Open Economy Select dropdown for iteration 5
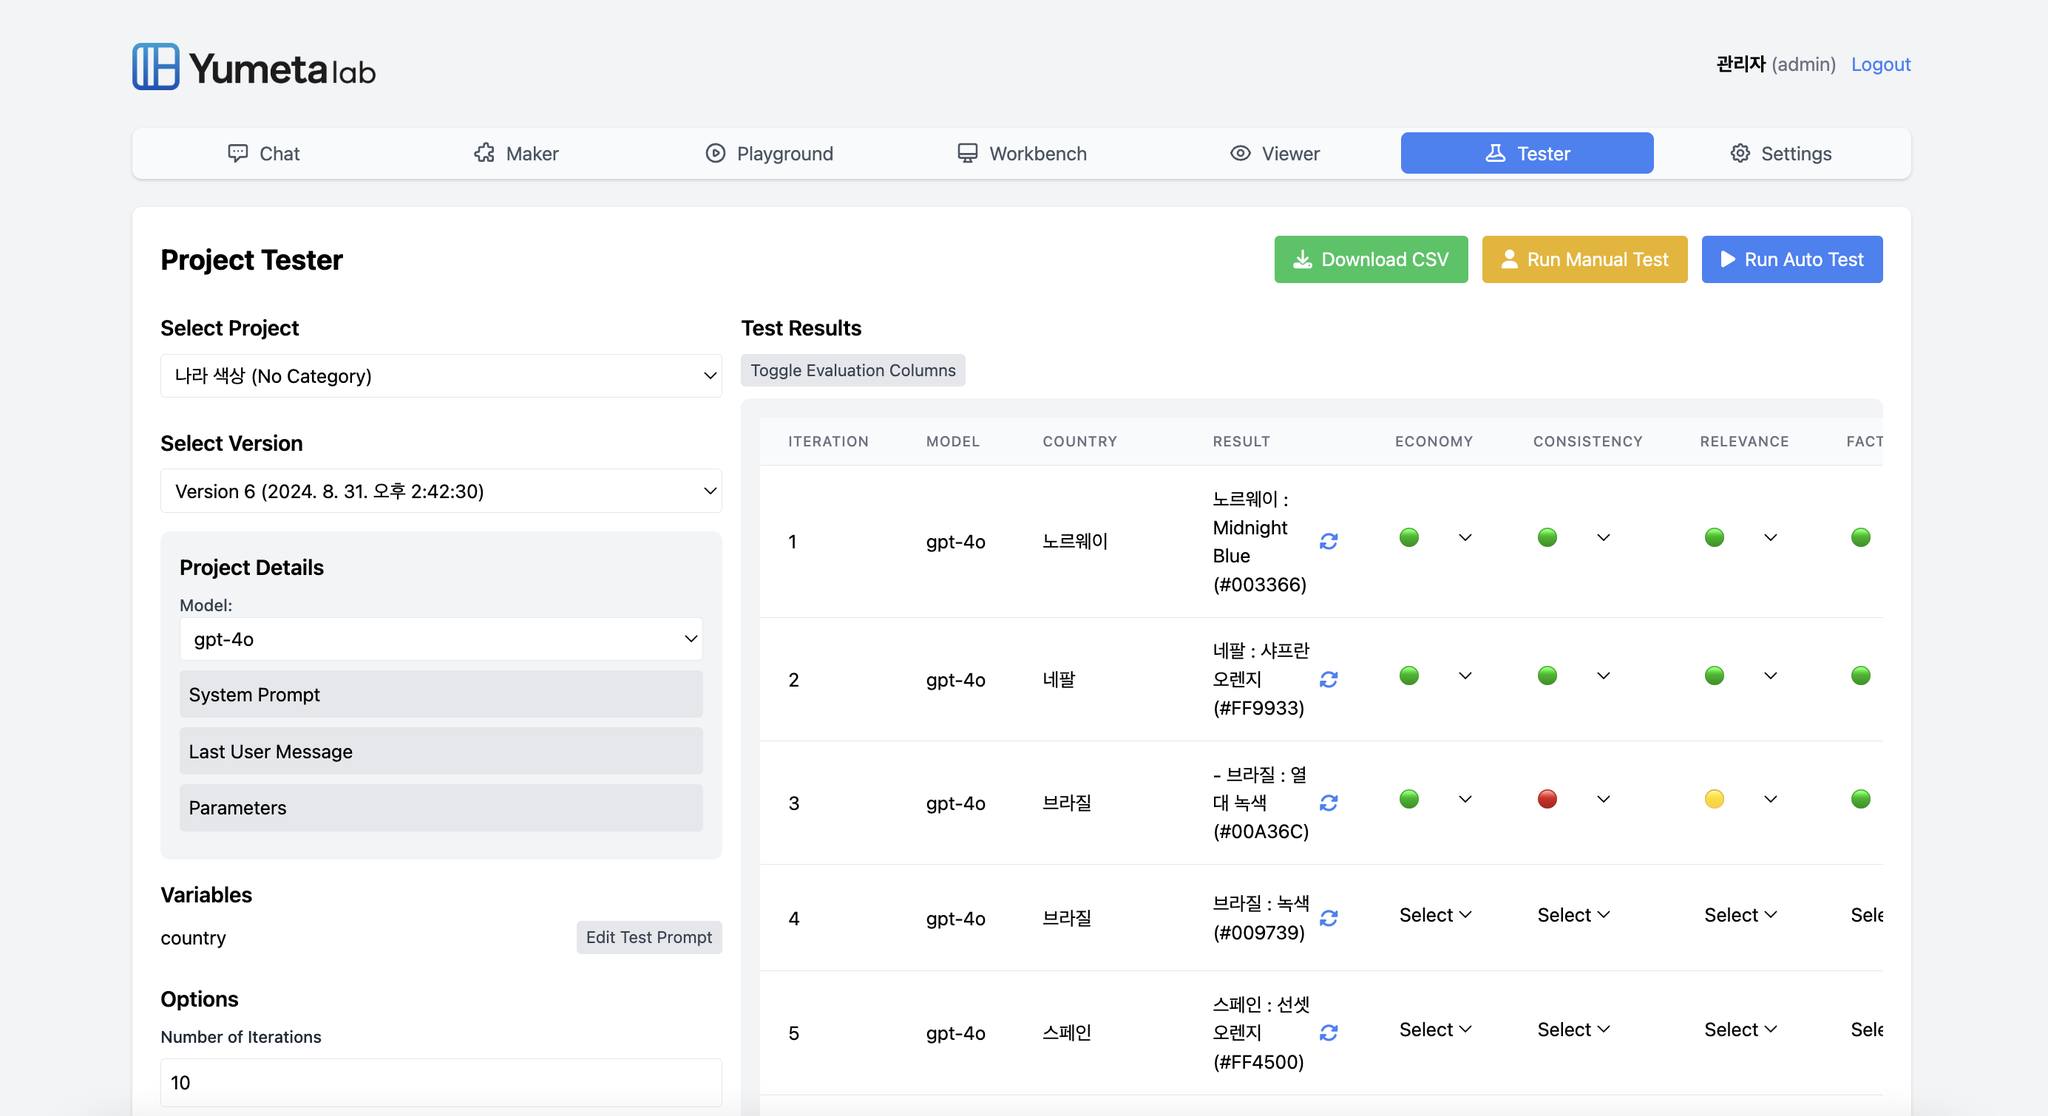The width and height of the screenshot is (2048, 1116). (1435, 1030)
